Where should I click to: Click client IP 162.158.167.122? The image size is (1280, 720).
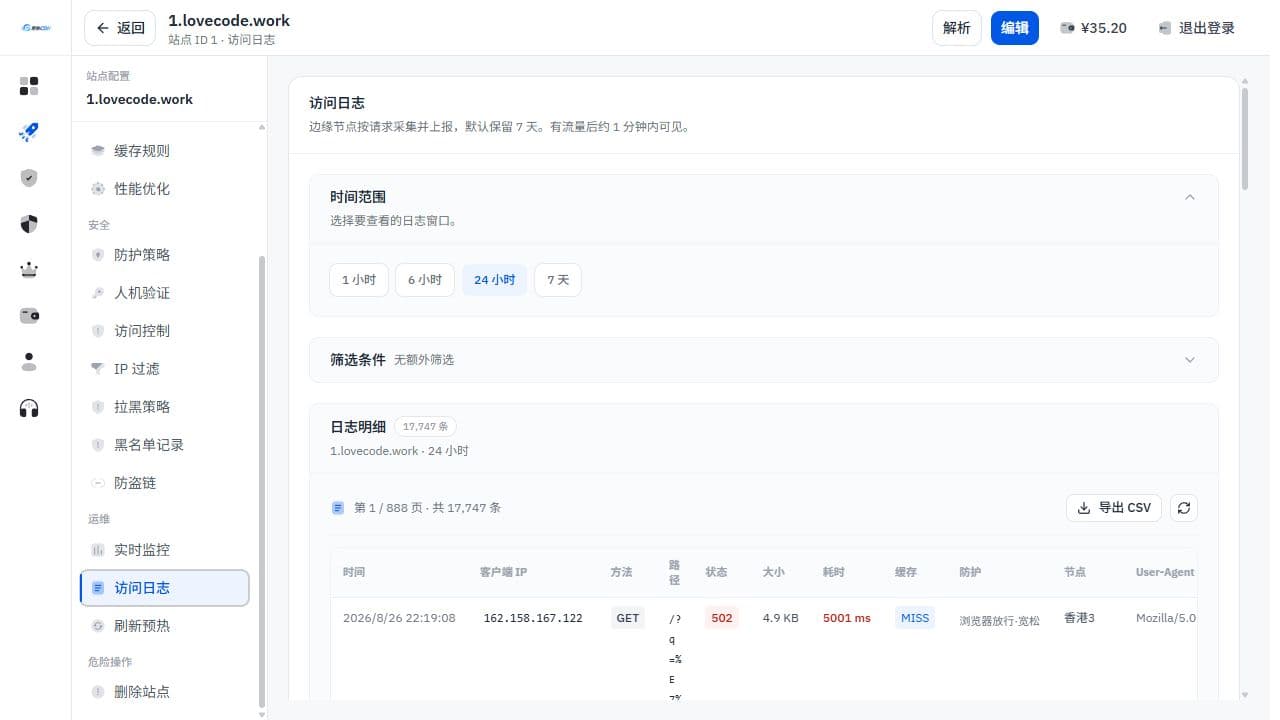pyautogui.click(x=533, y=618)
